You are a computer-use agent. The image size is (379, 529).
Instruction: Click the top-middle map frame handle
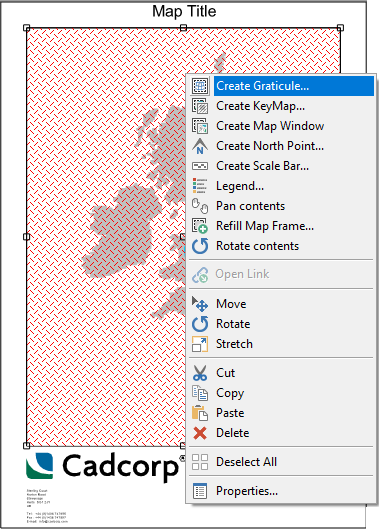coord(183,28)
